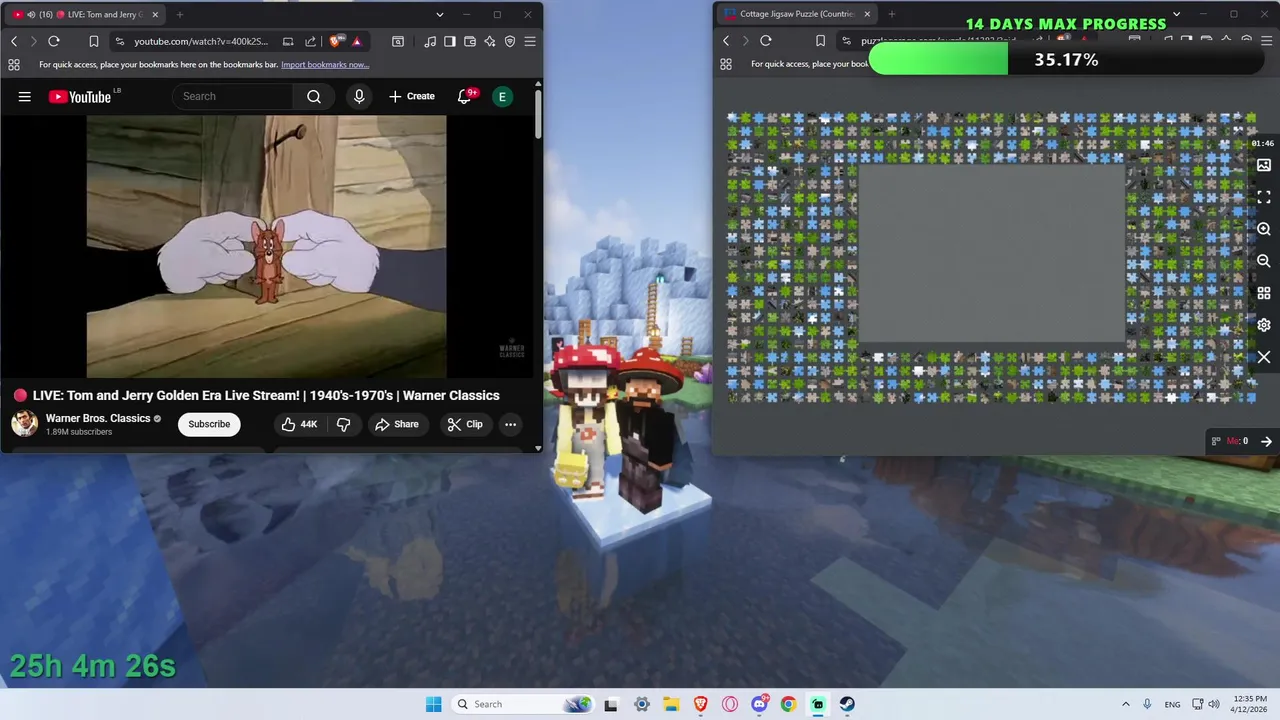Bookmark the YouTube page
Viewport: 1280px width, 720px height.
point(93,41)
